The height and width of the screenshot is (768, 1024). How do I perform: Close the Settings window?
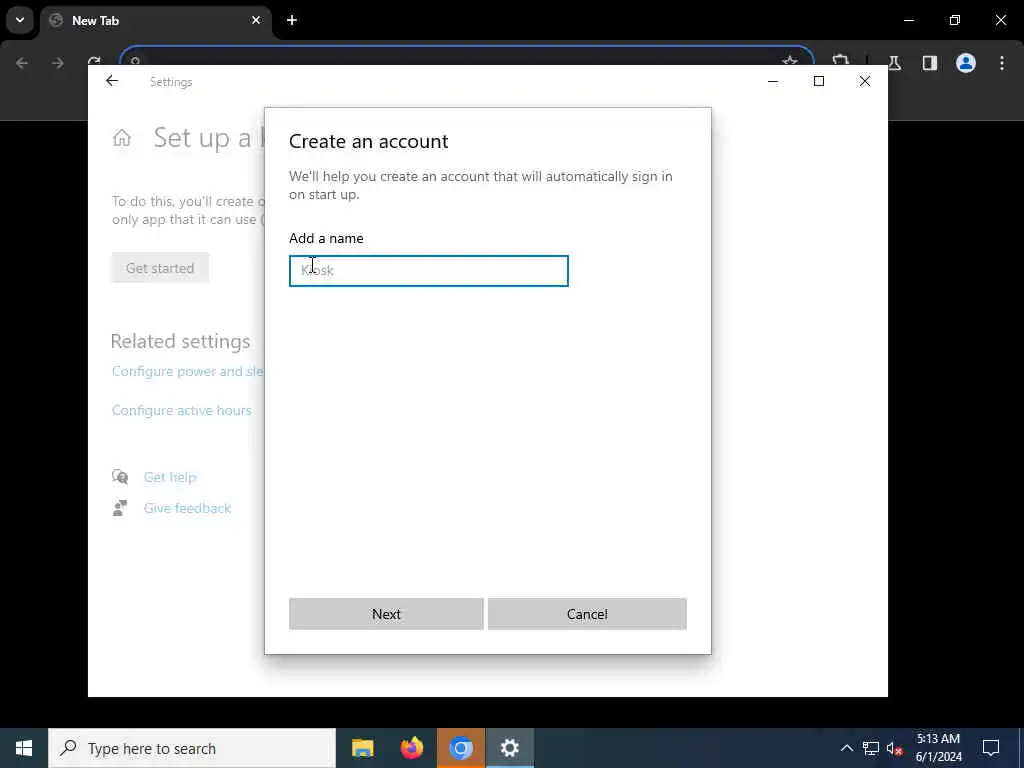(x=865, y=81)
